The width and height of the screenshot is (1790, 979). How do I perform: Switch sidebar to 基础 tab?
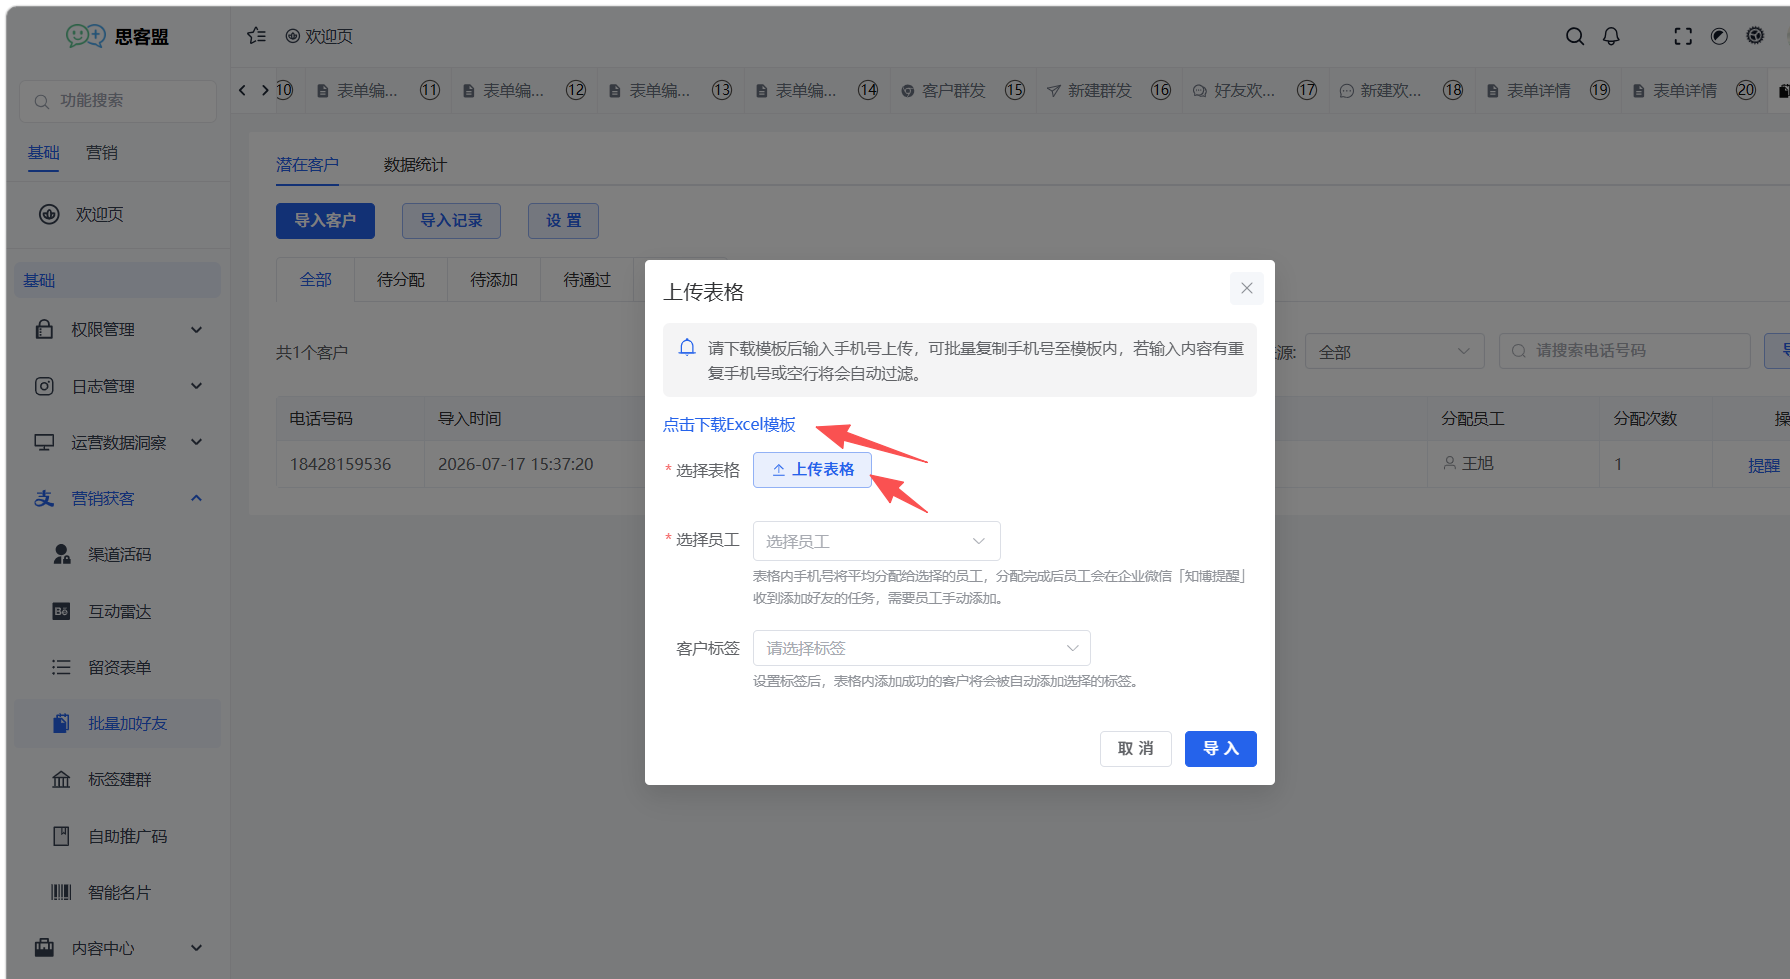[44, 153]
